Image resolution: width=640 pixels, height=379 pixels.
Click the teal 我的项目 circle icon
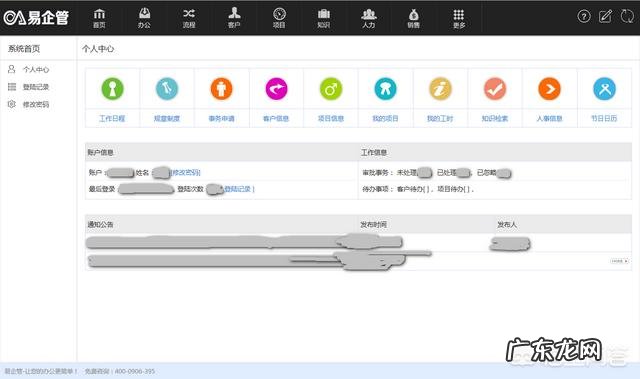(385, 89)
